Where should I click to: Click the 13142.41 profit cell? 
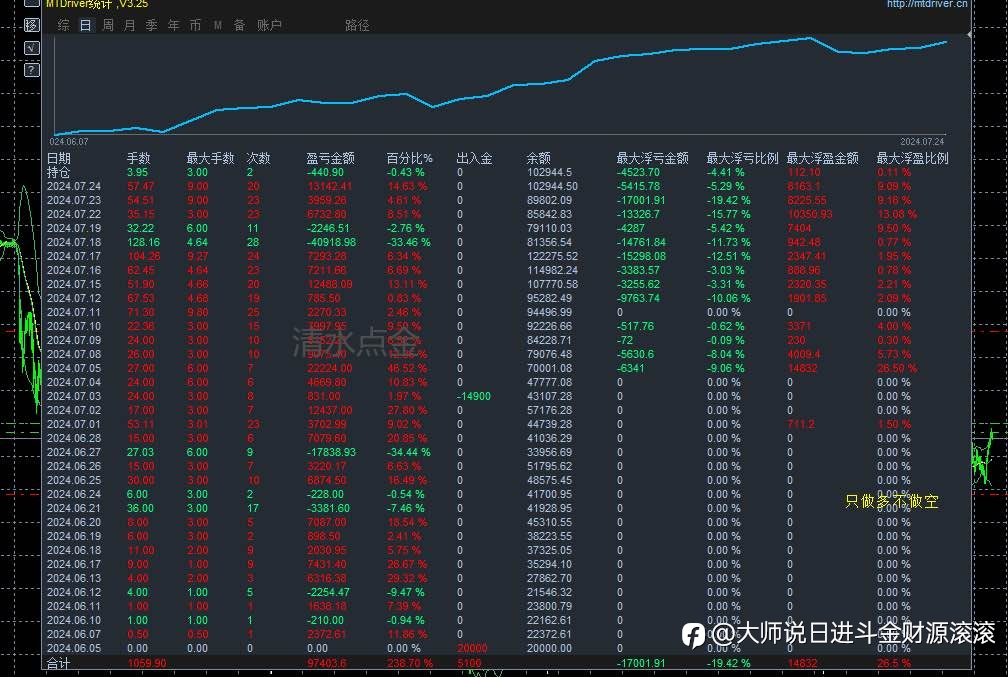pos(330,186)
